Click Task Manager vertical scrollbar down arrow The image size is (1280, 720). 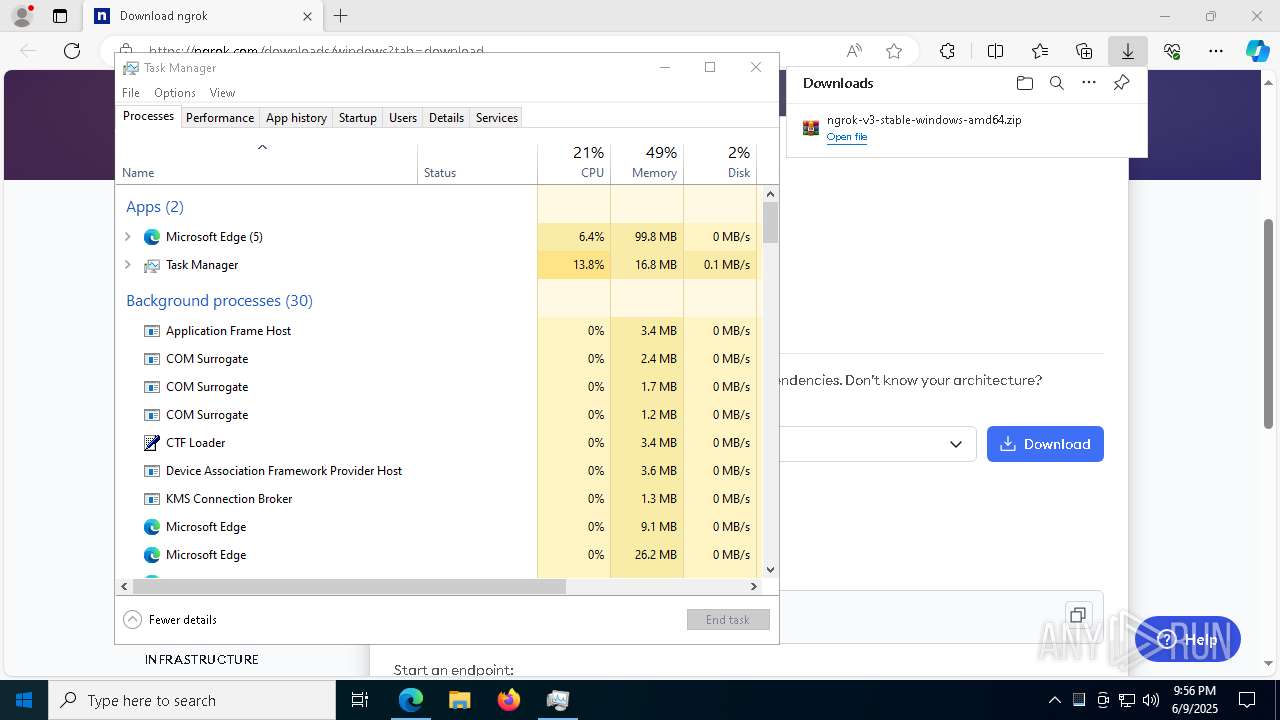pyautogui.click(x=770, y=569)
